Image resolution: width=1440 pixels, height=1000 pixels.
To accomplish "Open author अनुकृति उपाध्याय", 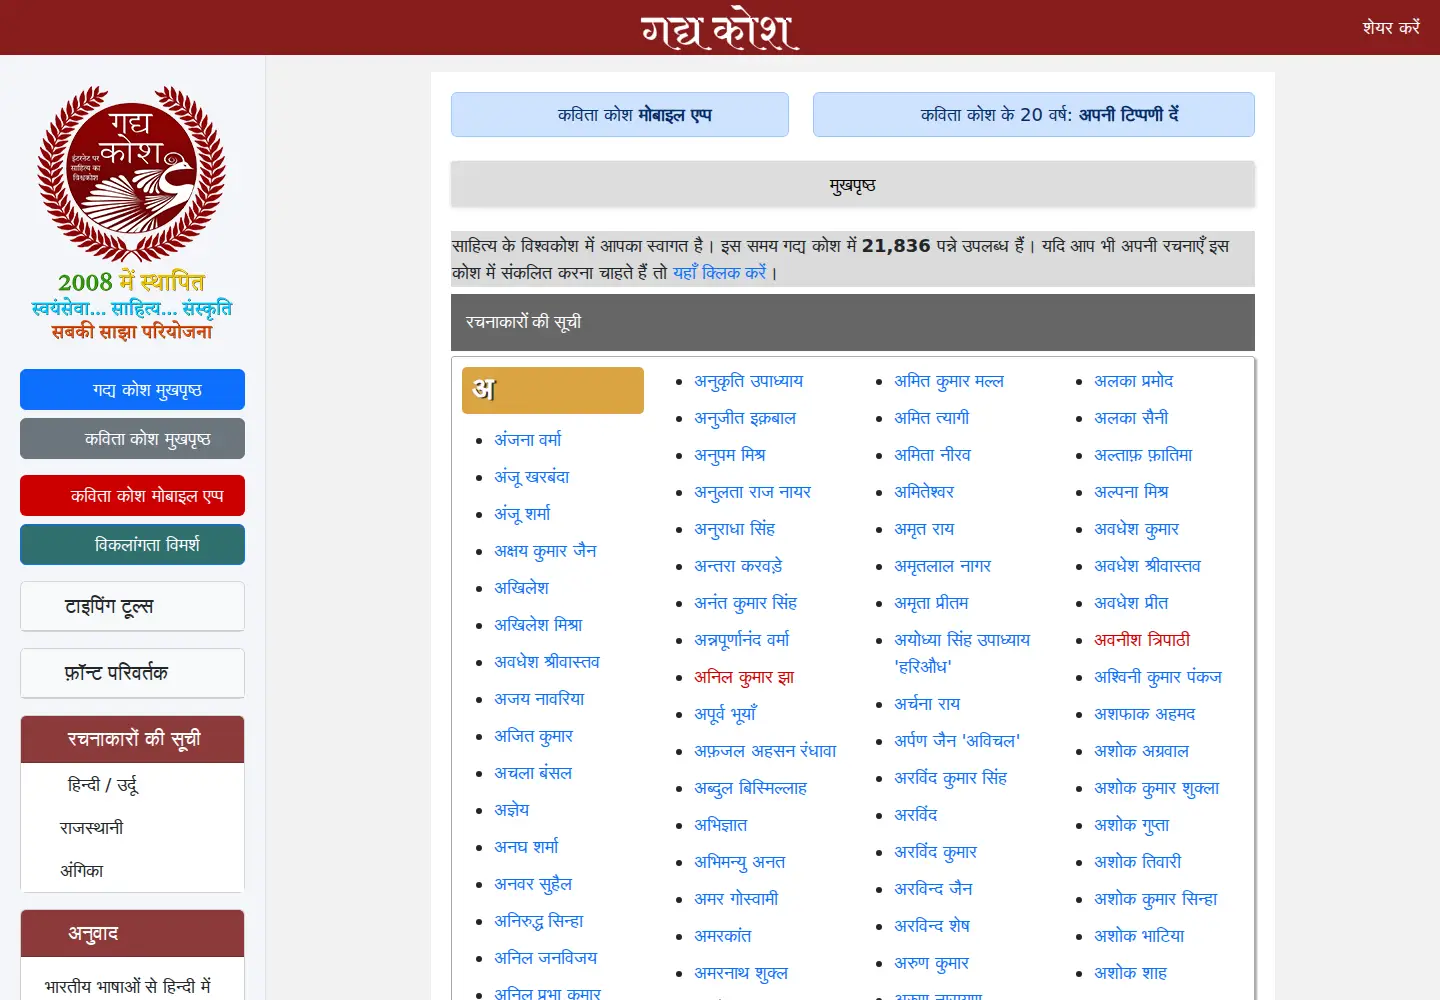I will click(749, 381).
